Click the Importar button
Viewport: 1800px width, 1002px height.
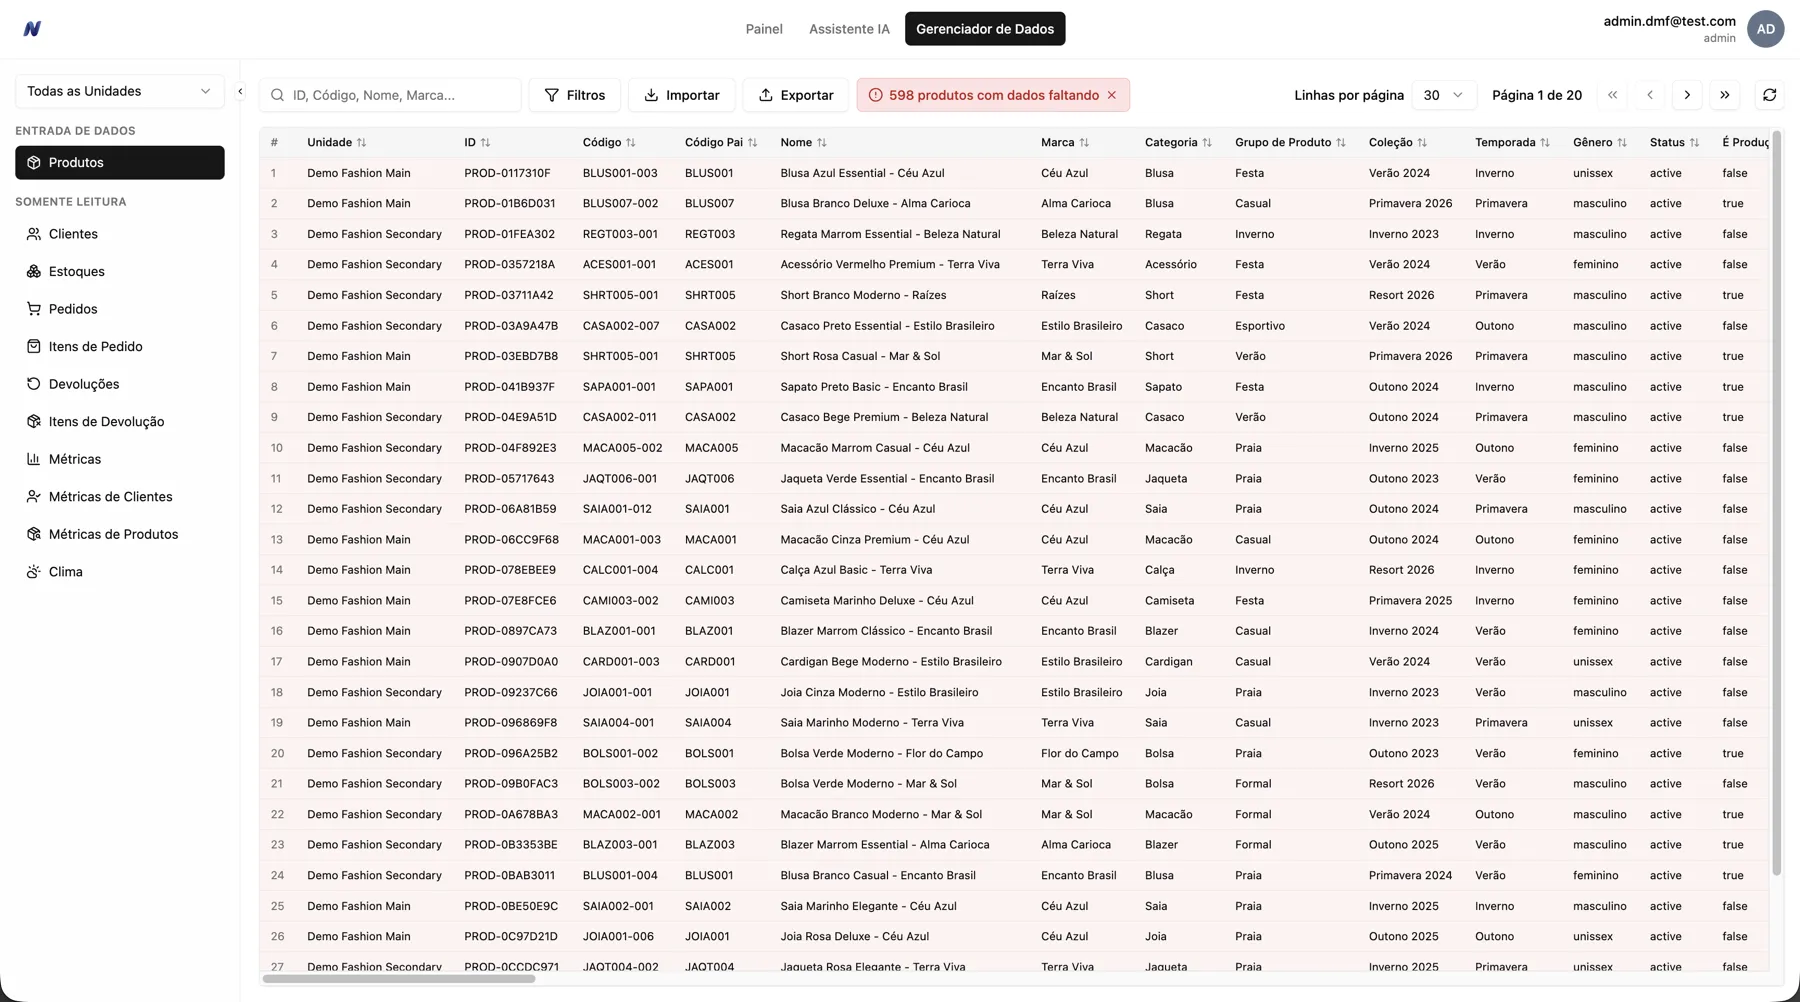tap(681, 95)
